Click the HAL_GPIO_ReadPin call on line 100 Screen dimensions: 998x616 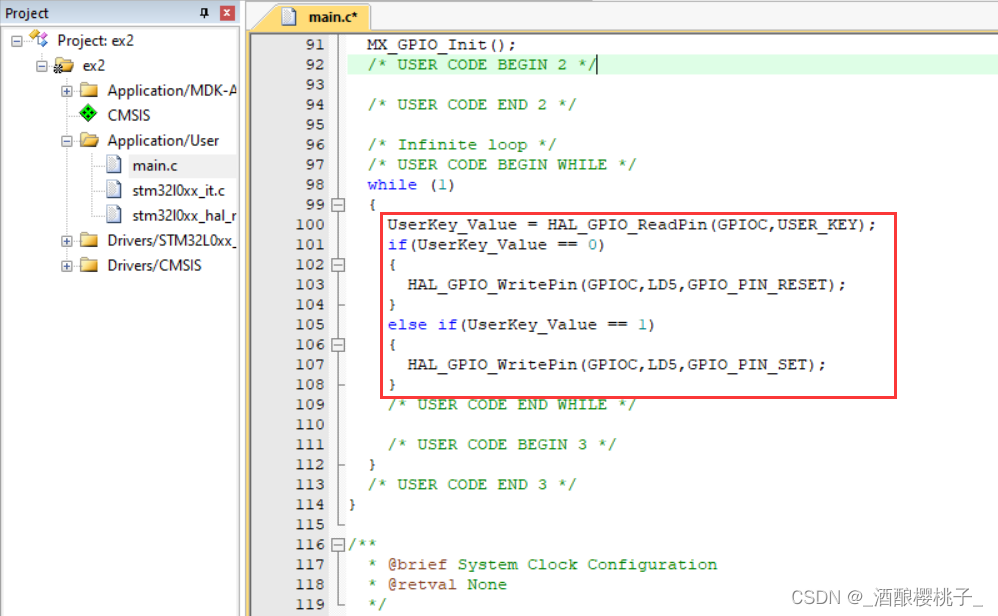coord(711,225)
